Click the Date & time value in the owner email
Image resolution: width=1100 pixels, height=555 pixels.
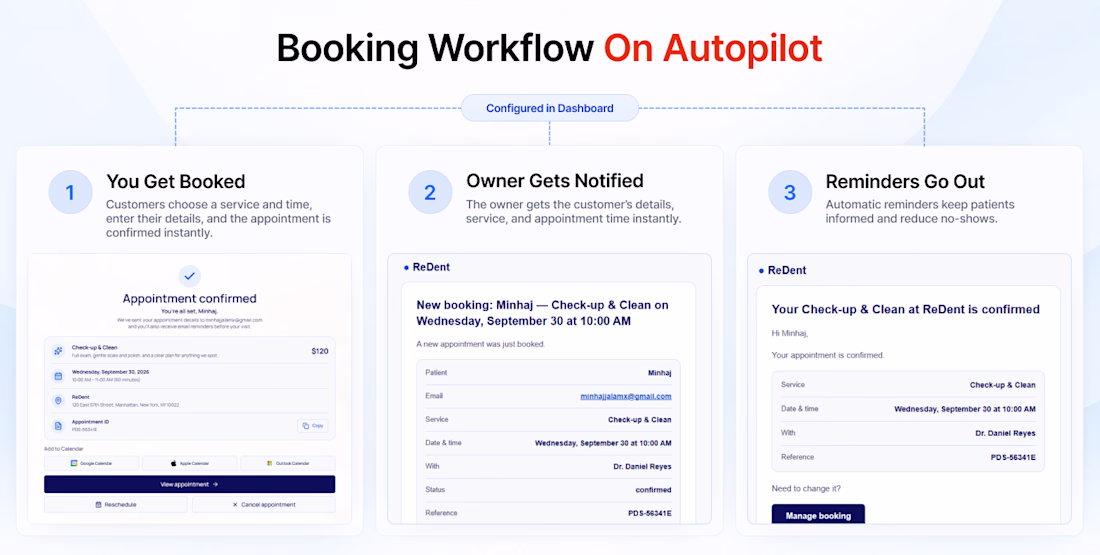[603, 443]
